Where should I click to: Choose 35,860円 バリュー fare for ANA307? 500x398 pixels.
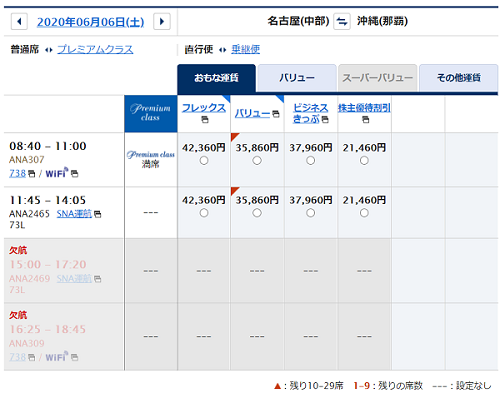pos(257,161)
